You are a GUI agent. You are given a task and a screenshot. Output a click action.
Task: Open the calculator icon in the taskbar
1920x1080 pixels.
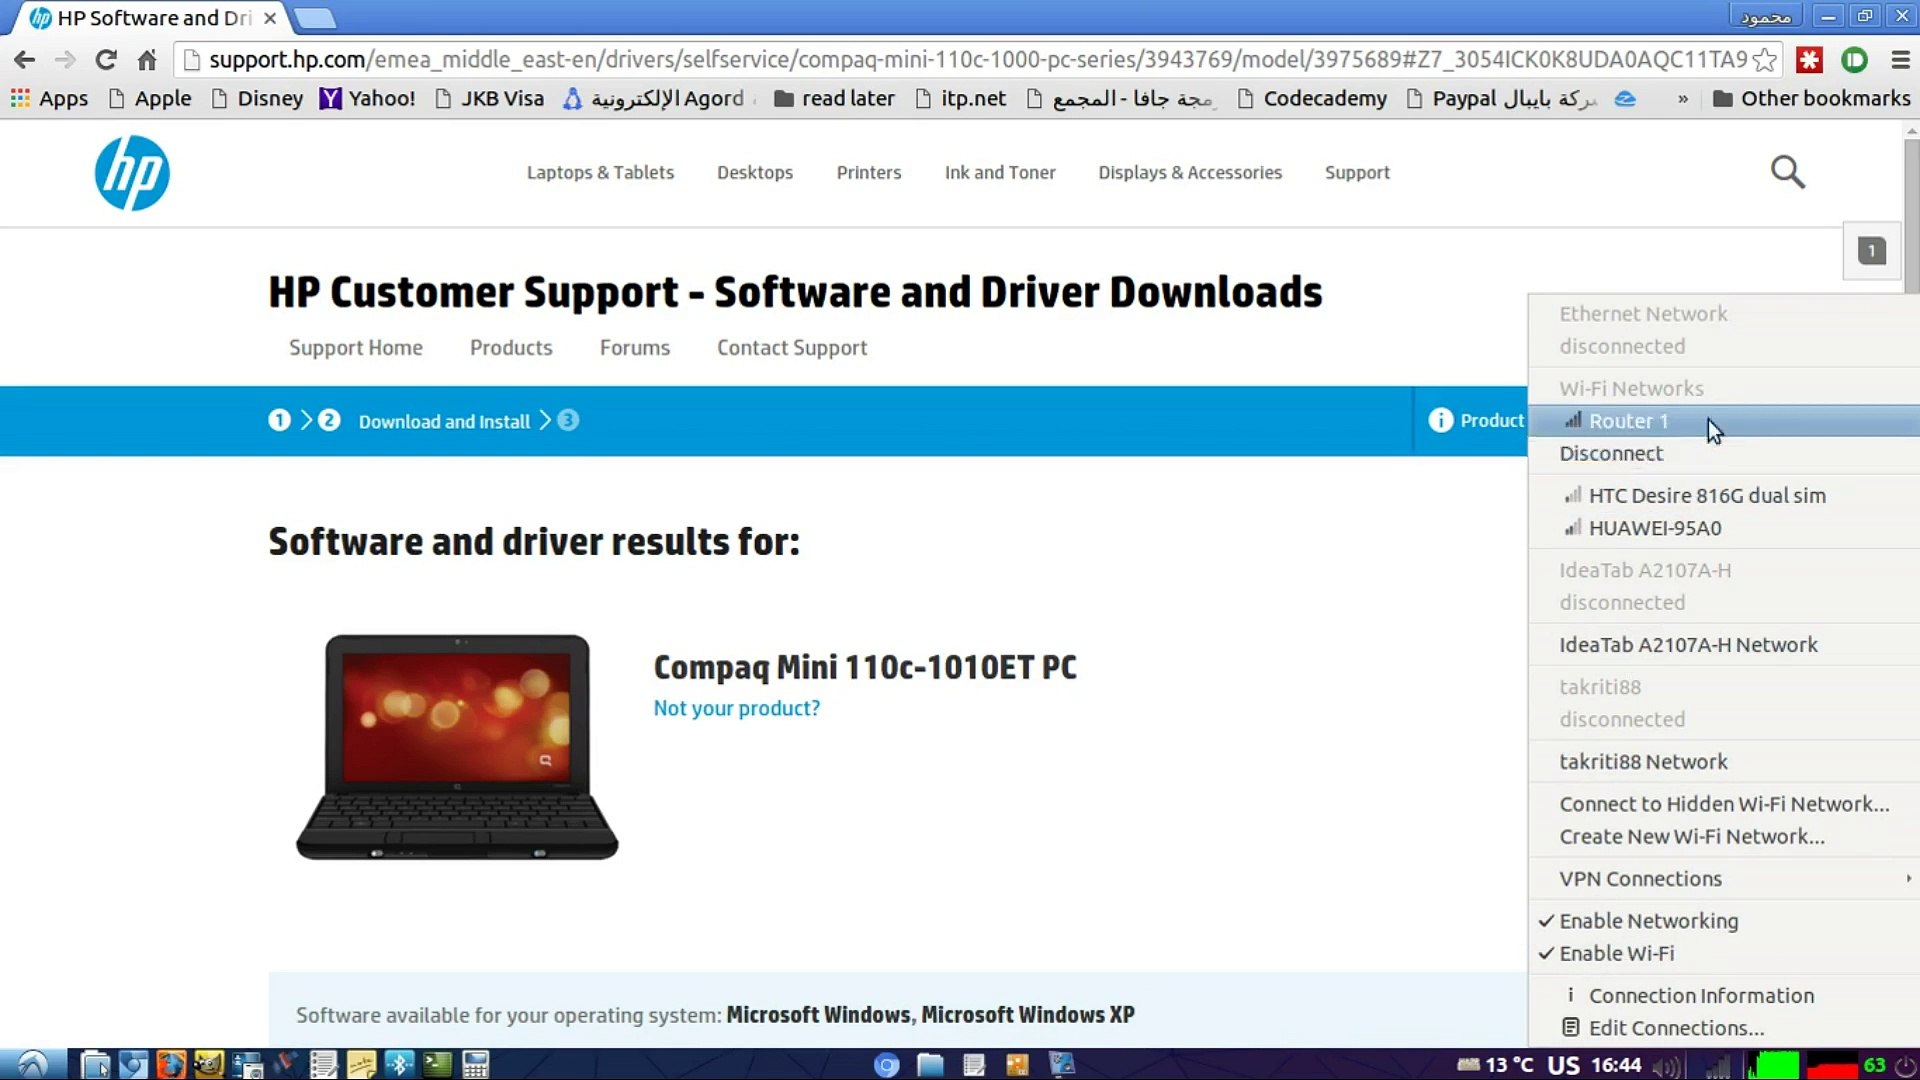476,1064
